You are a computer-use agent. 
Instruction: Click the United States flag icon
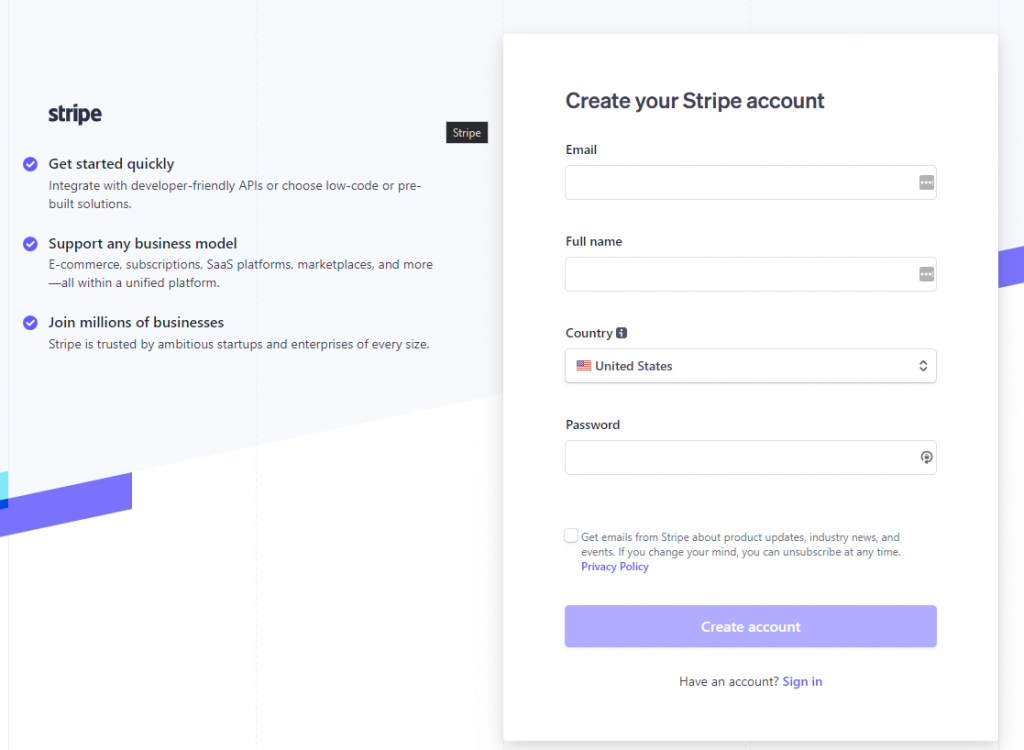pos(584,366)
